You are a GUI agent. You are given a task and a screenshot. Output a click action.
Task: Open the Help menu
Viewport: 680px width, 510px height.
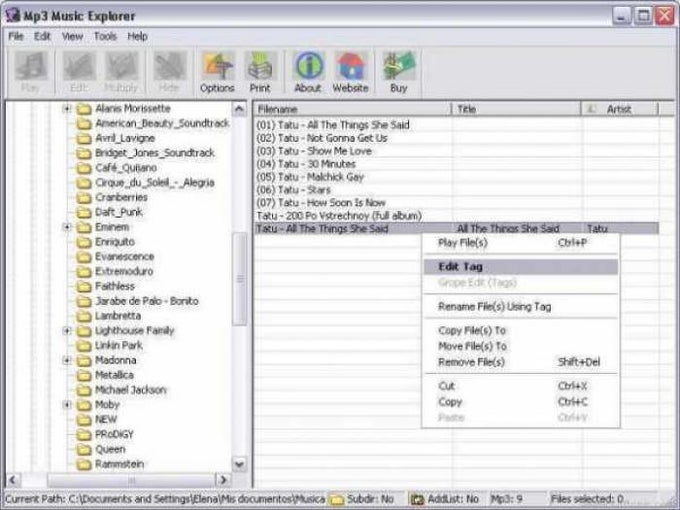point(137,36)
